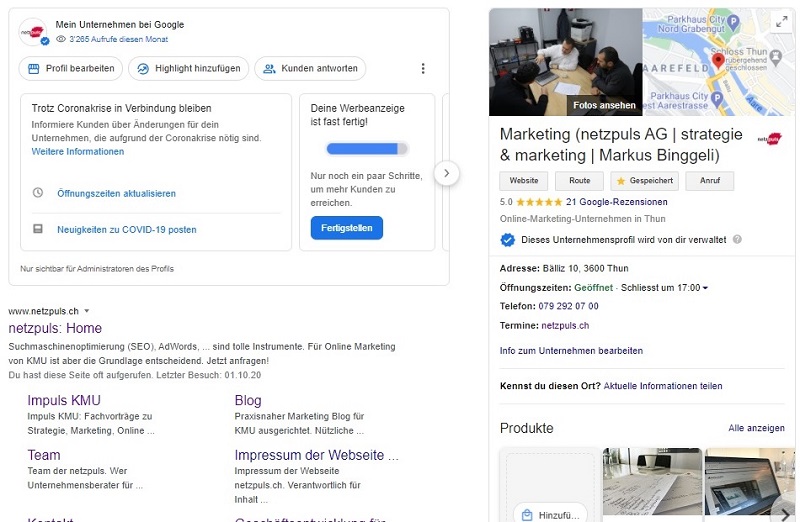Open the office photo Fotos ansehen
Image resolution: width=800 pixels, height=522 pixels.
pyautogui.click(x=565, y=62)
